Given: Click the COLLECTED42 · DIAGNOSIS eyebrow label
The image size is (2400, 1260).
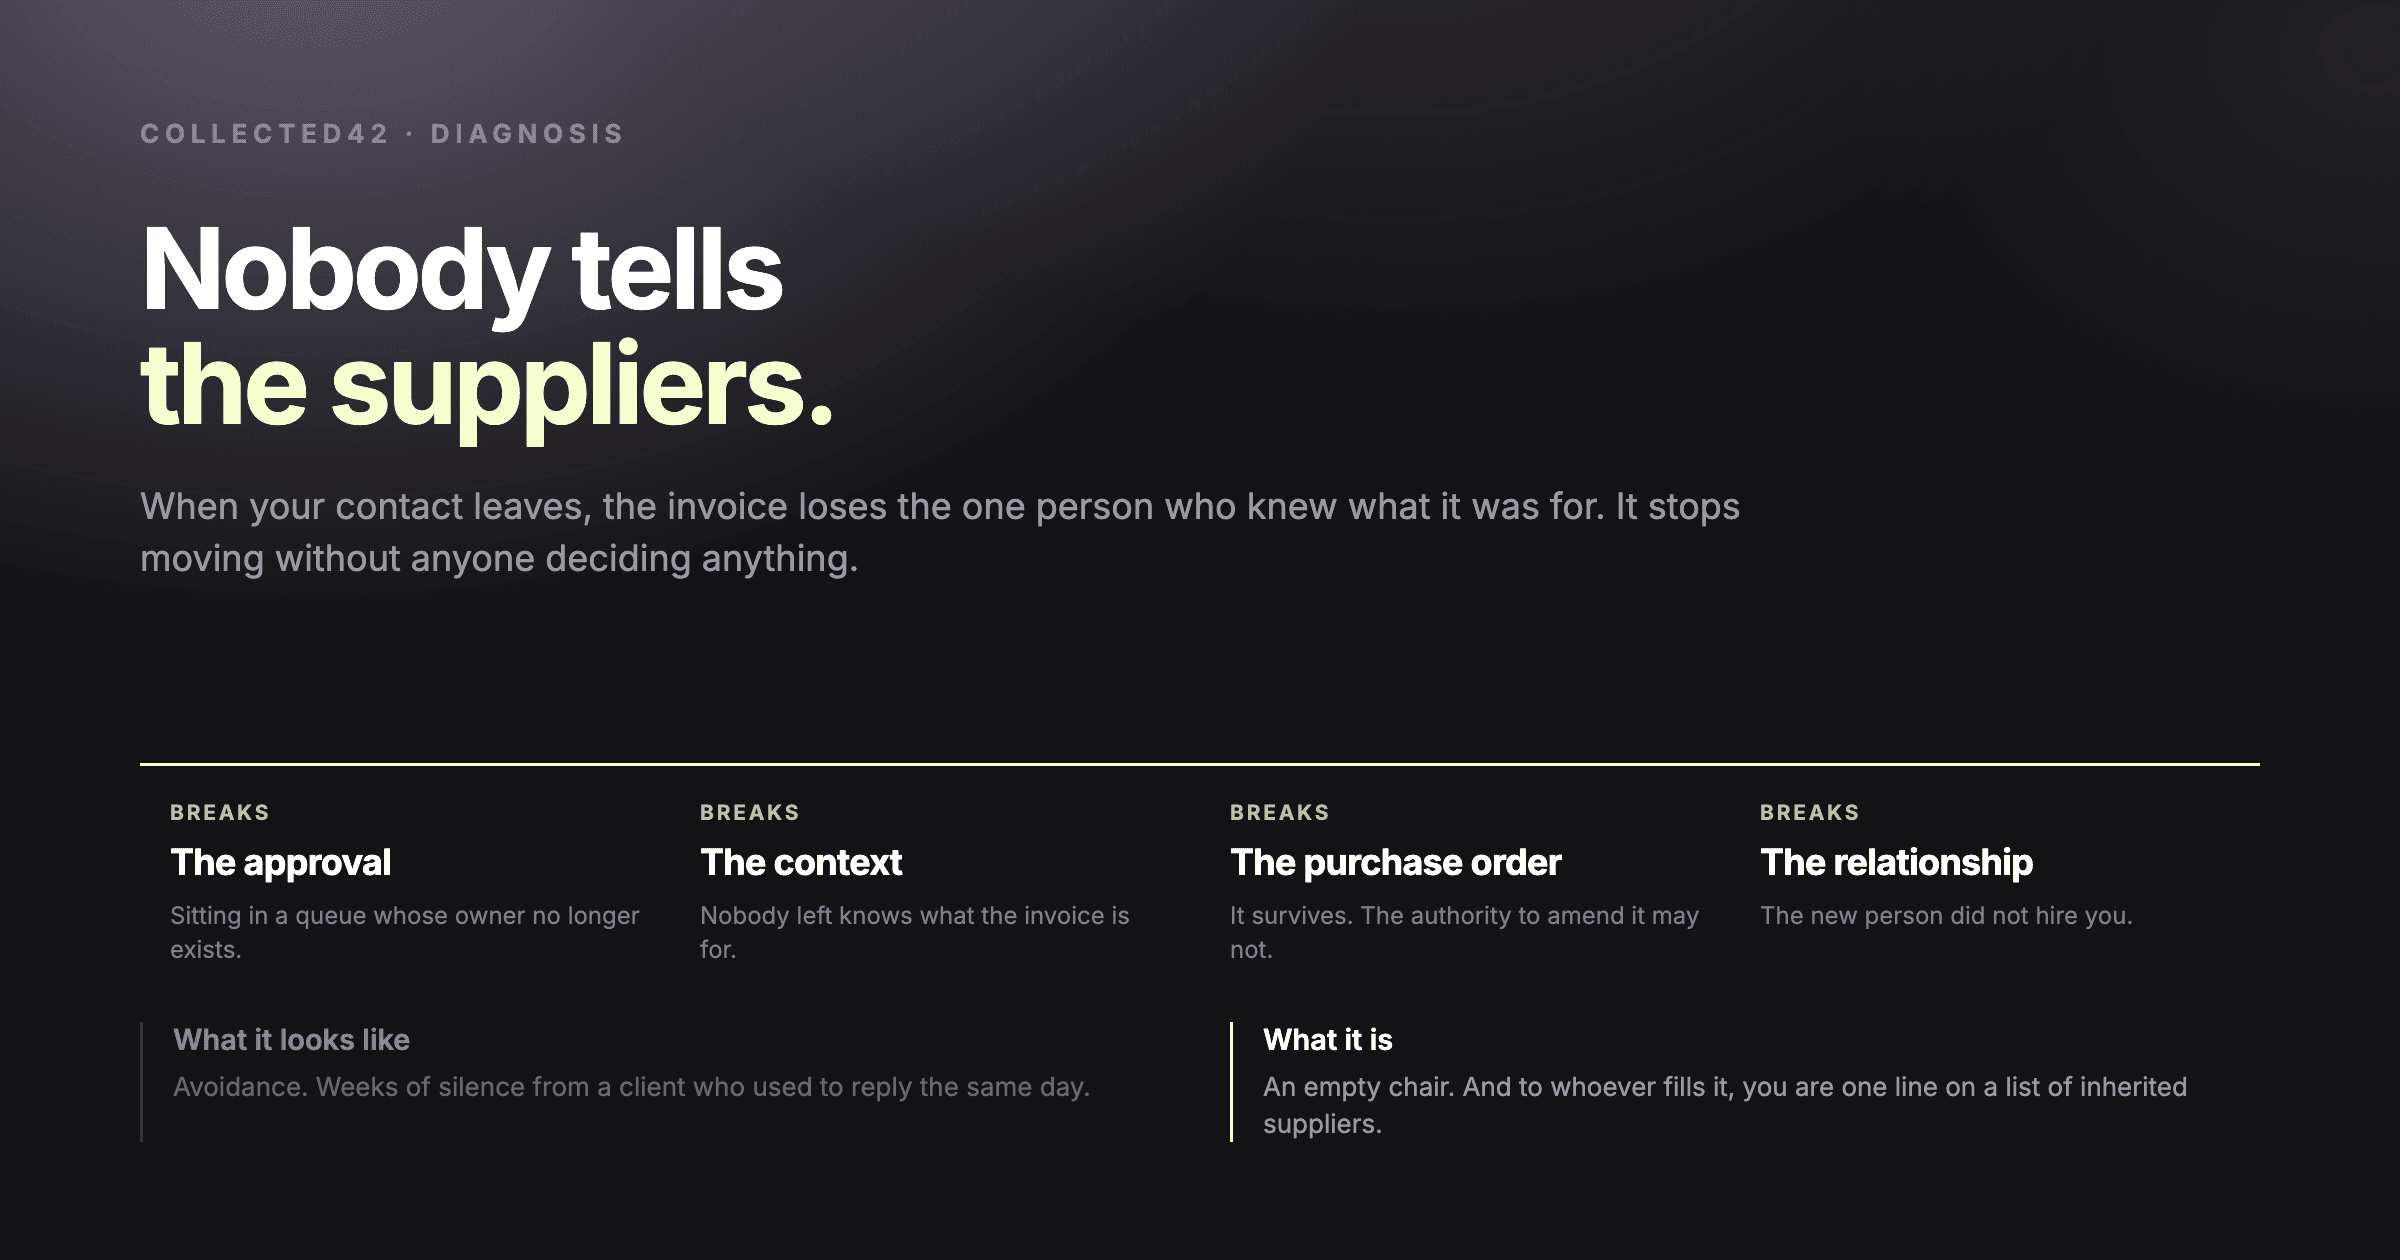Looking at the screenshot, I should 382,134.
